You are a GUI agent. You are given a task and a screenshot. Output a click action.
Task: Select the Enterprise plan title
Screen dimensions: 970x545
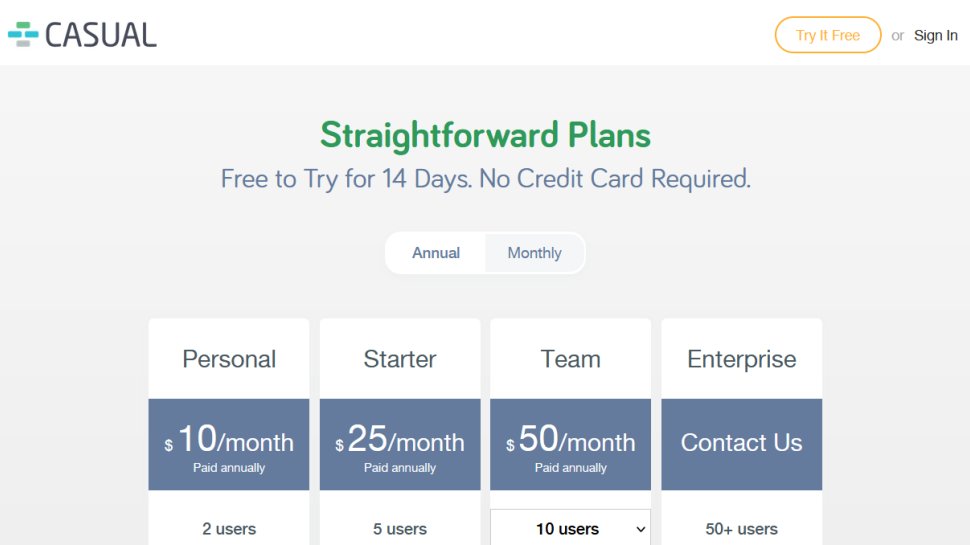[x=741, y=359]
